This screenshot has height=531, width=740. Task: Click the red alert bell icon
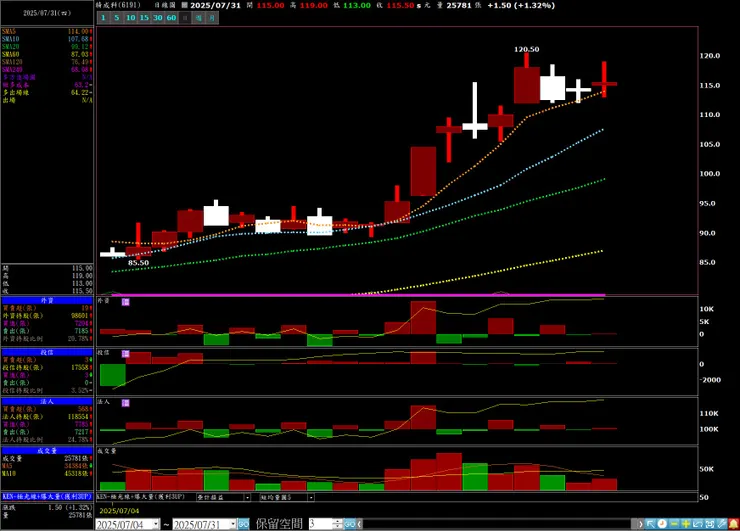[733, 524]
